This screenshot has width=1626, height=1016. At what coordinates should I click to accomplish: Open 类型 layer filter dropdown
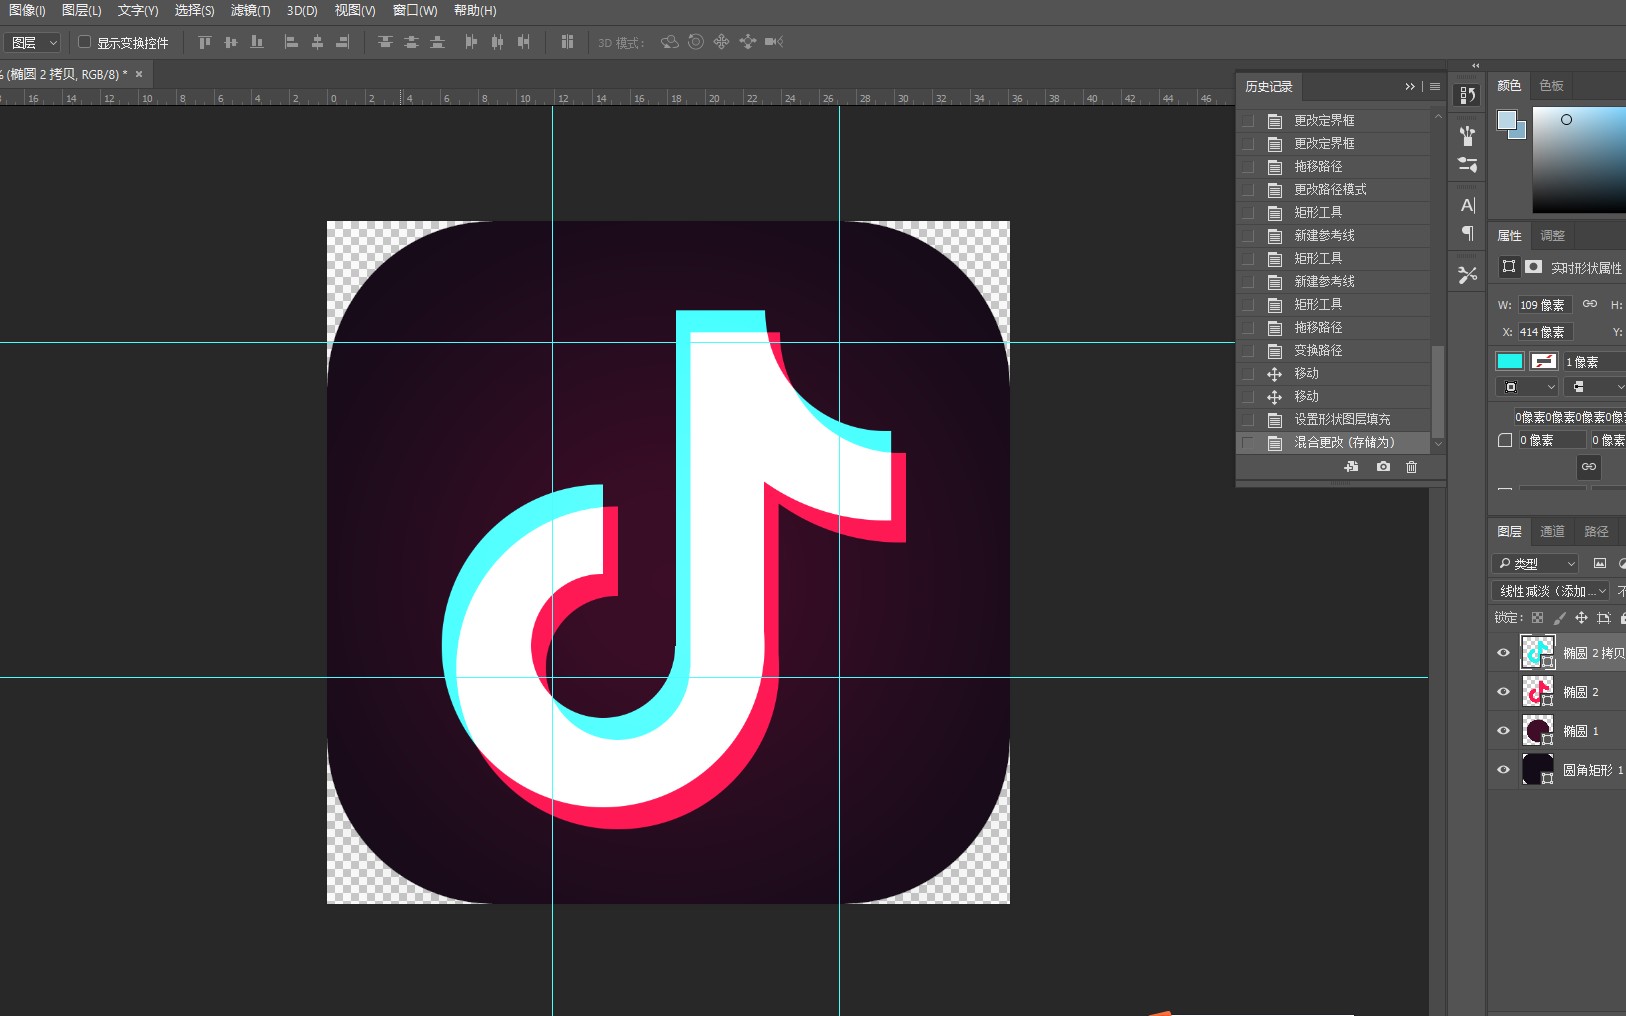pyautogui.click(x=1535, y=564)
